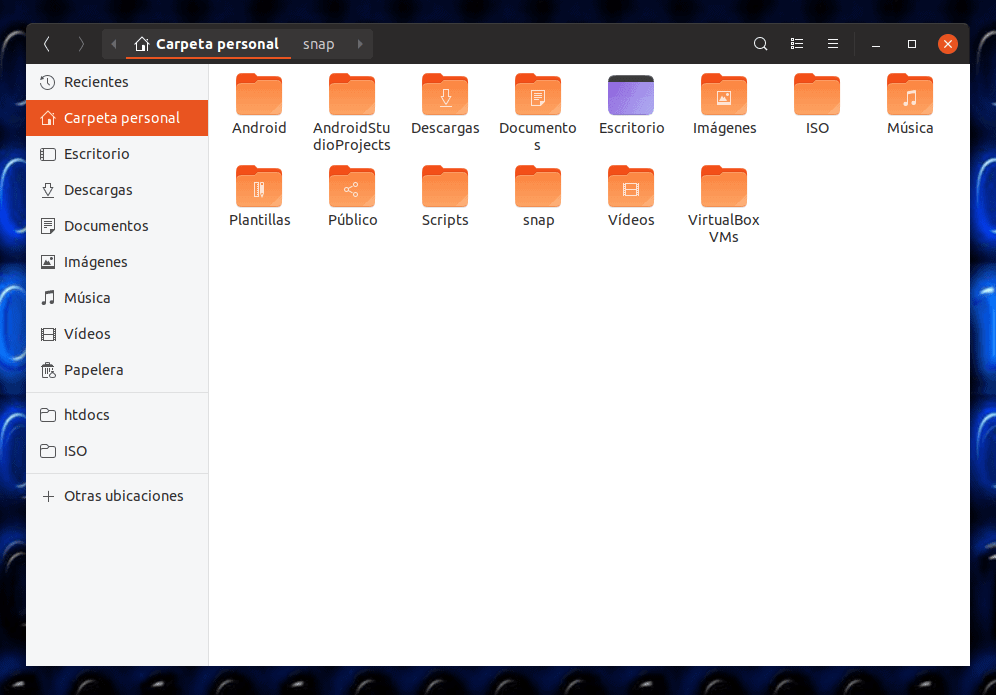Close the file manager window
Image resolution: width=996 pixels, height=695 pixels.
pyautogui.click(x=948, y=44)
